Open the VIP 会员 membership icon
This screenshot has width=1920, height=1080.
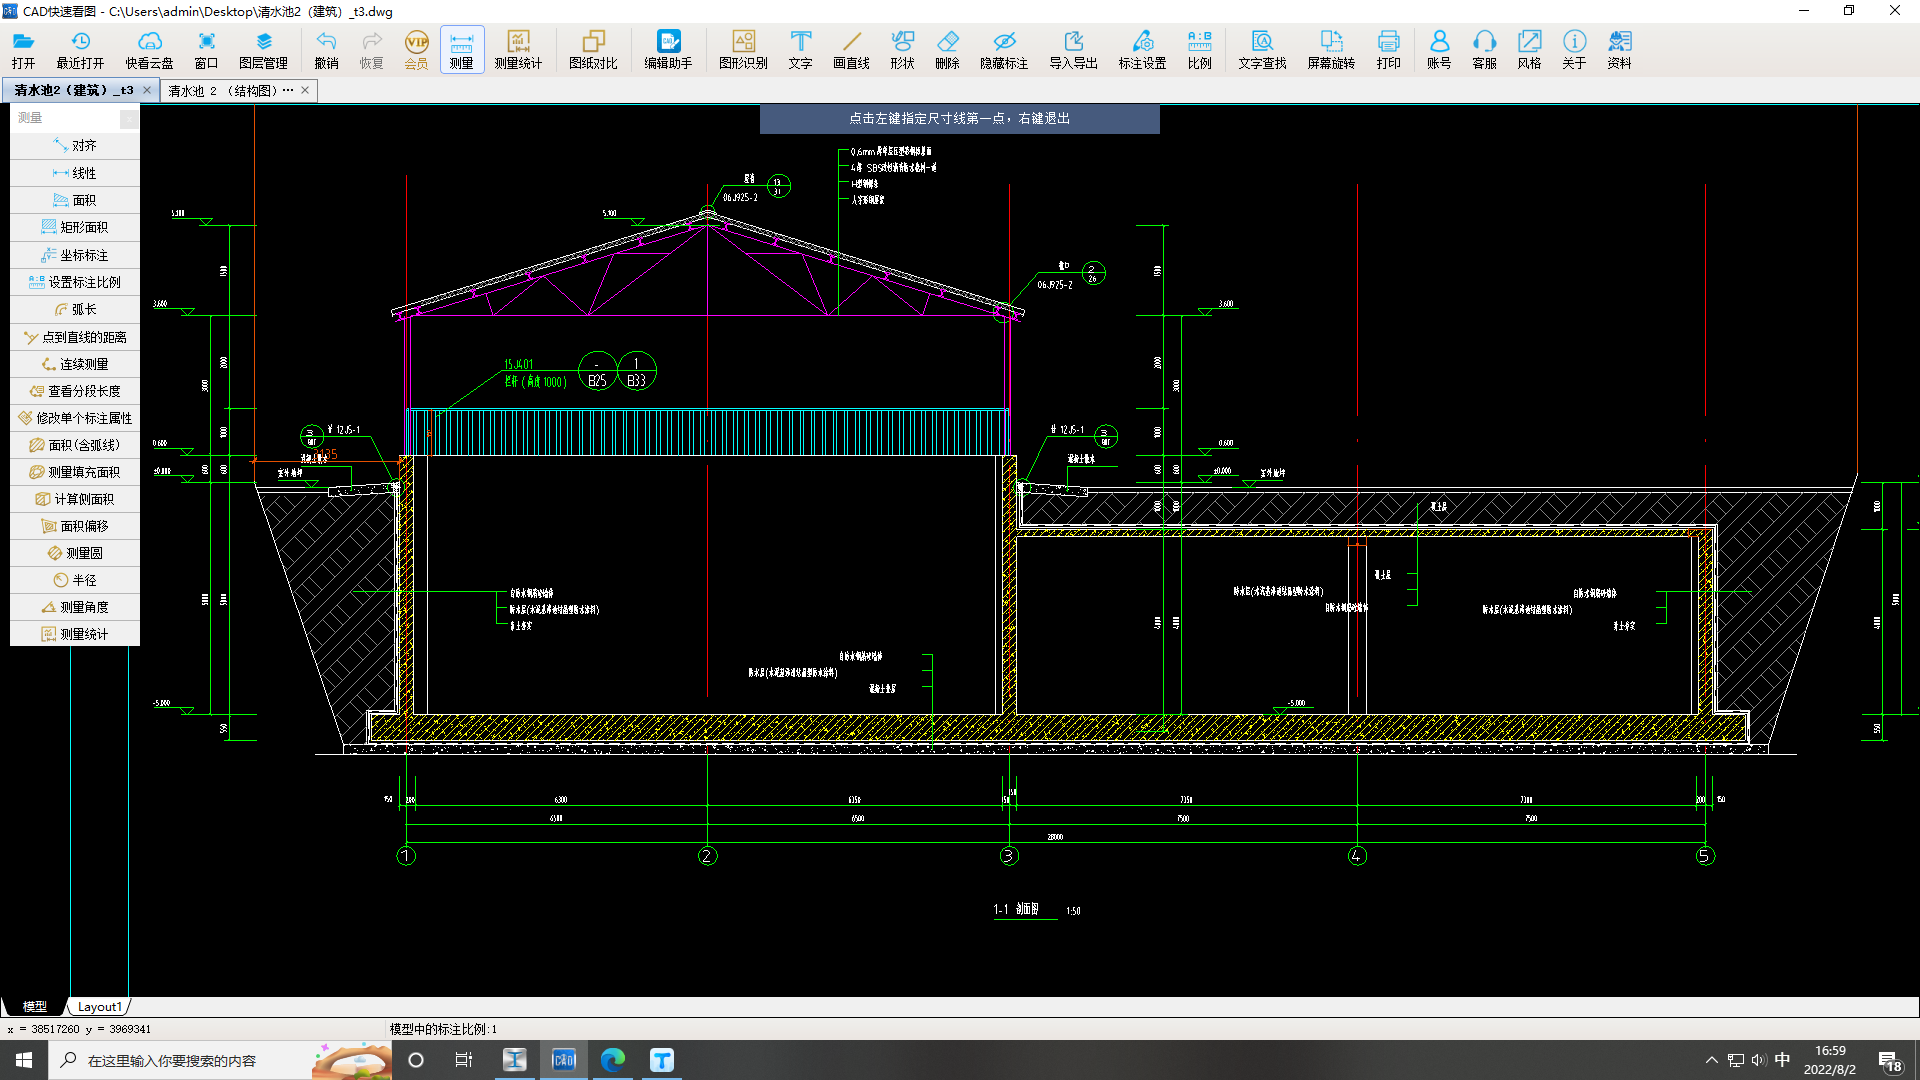click(x=416, y=50)
